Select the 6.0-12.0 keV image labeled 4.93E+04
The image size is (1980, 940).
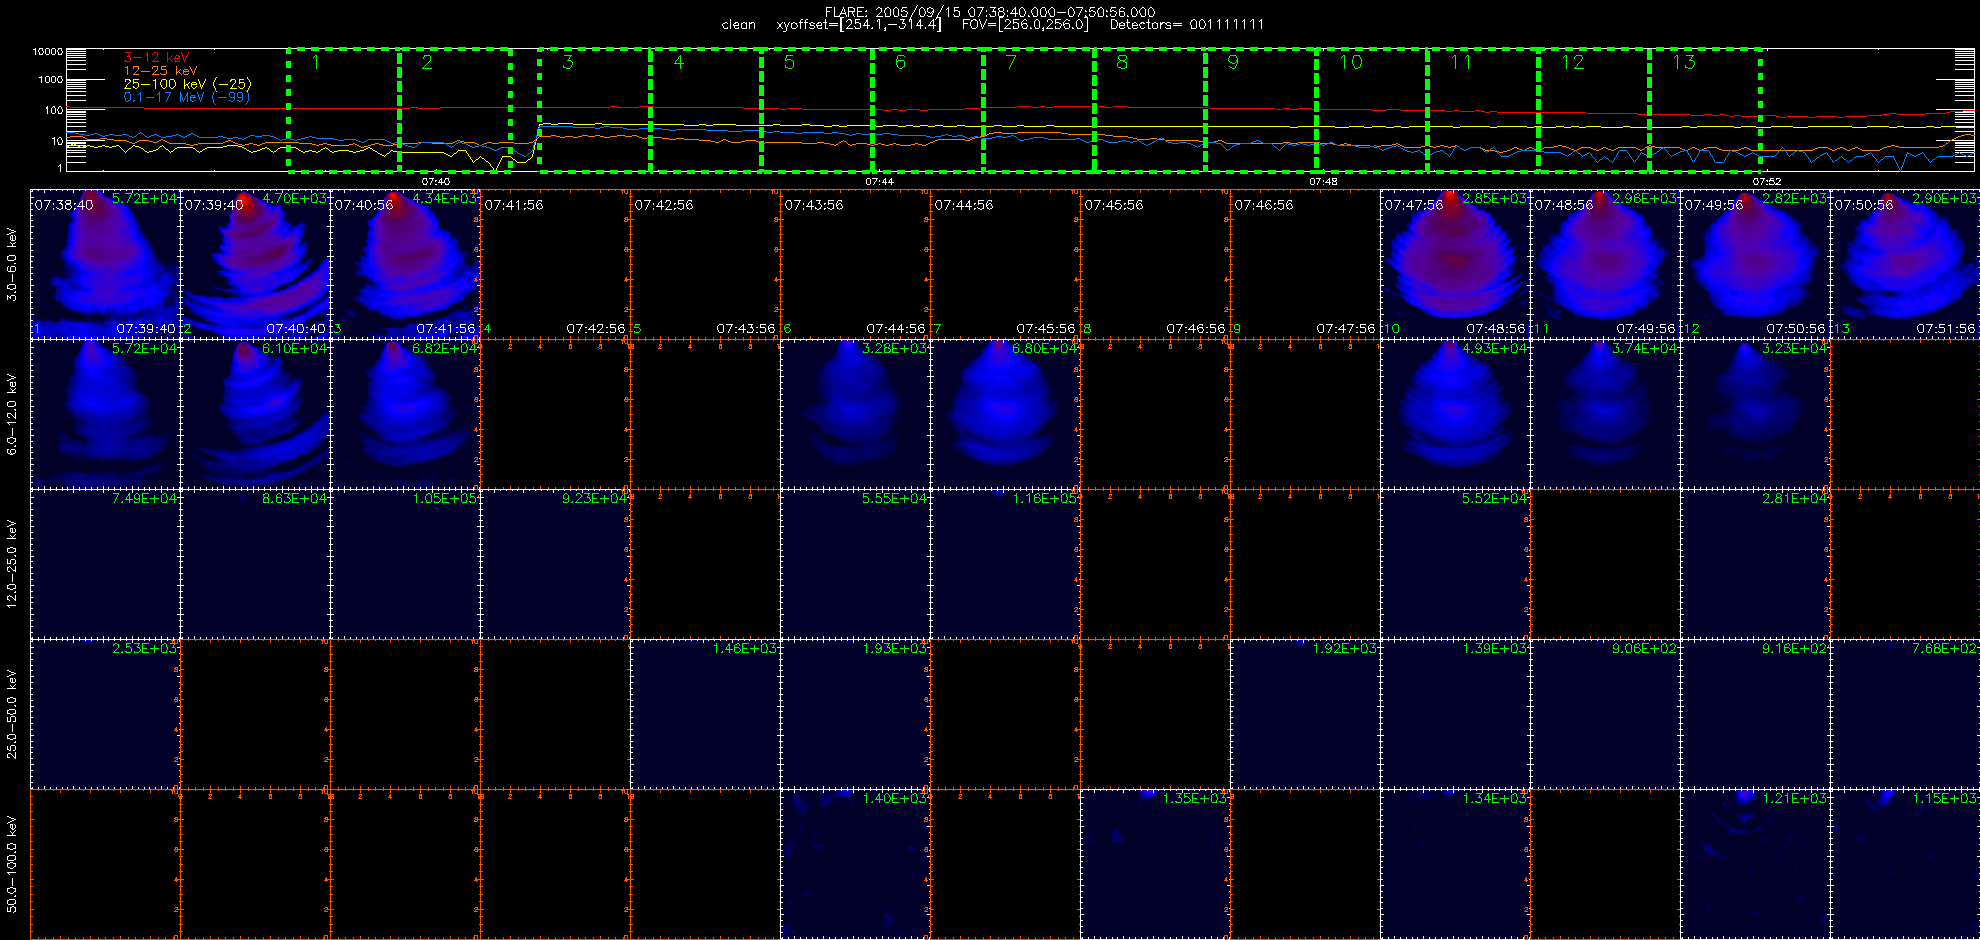[x=1455, y=414]
